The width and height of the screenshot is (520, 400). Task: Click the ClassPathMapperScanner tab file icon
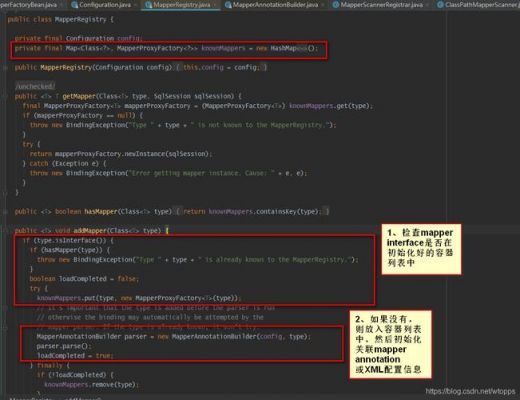(x=440, y=5)
